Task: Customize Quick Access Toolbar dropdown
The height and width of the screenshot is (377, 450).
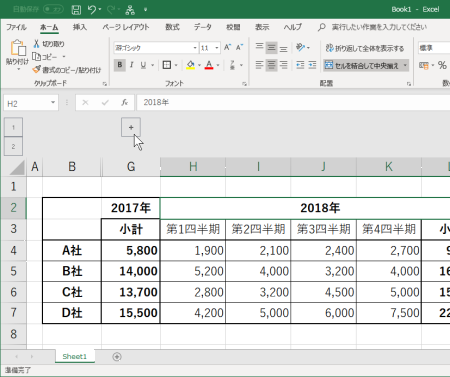Action: tap(145, 10)
